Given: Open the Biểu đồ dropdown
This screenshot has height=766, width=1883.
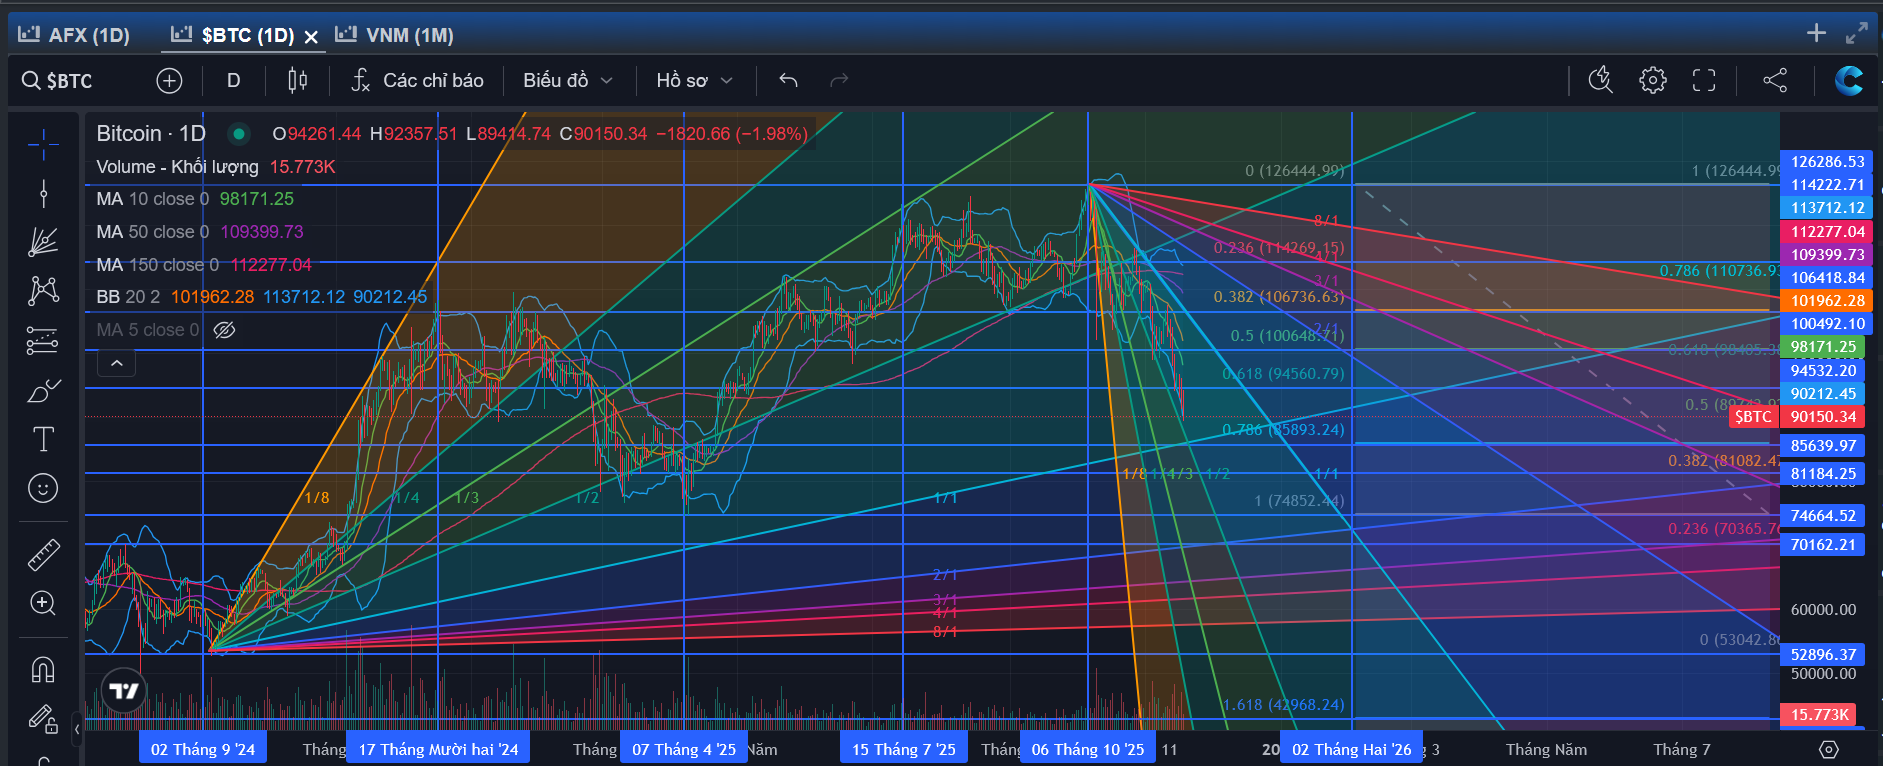Looking at the screenshot, I should click(567, 80).
